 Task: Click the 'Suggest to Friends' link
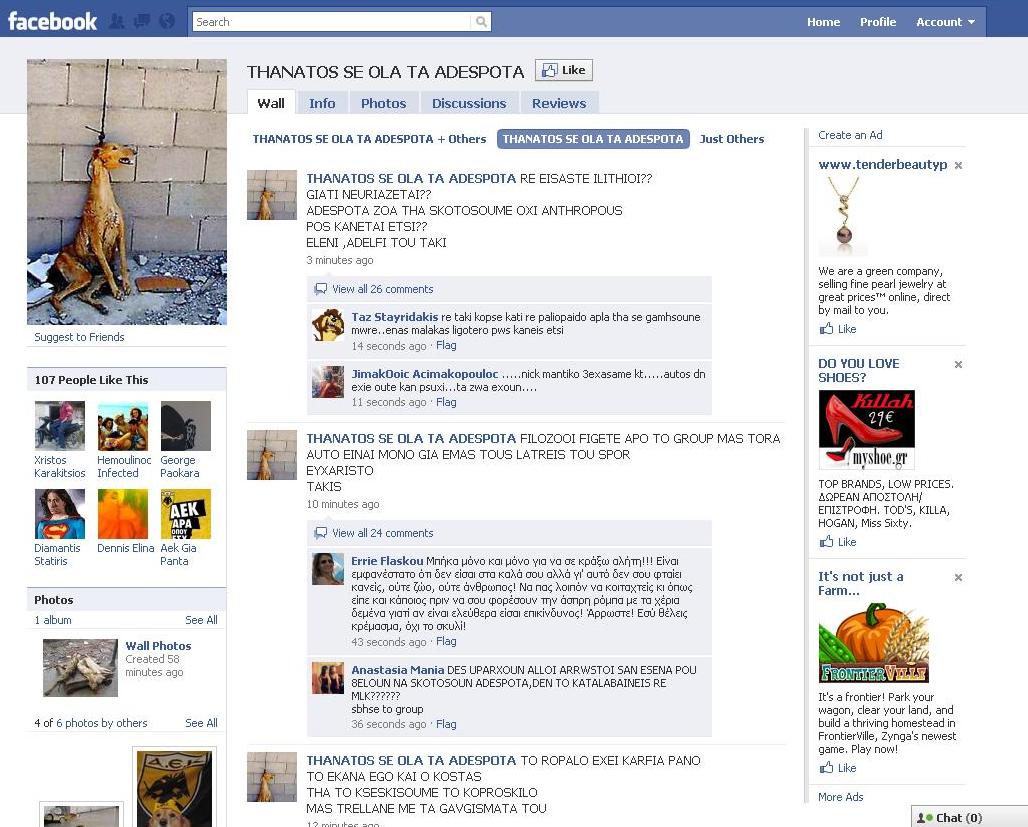[x=79, y=337]
